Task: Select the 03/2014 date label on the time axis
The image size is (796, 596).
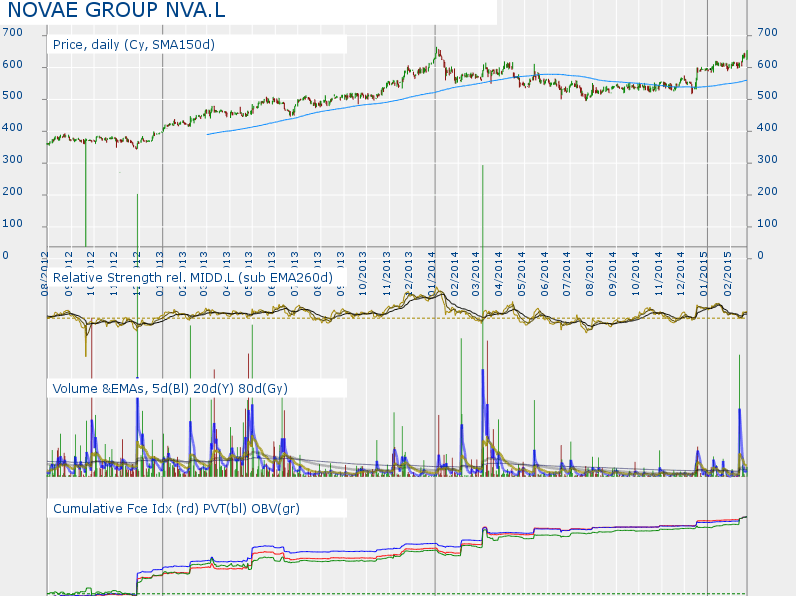Action: click(x=476, y=274)
